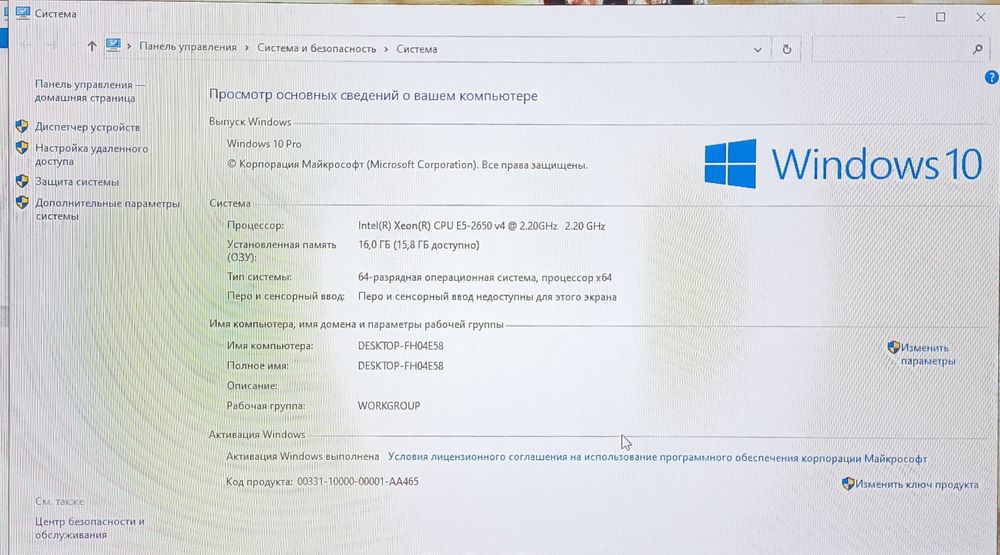Click shield icon next to Изменить ключ продукта
Viewport: 1000px width, 555px height.
848,484
